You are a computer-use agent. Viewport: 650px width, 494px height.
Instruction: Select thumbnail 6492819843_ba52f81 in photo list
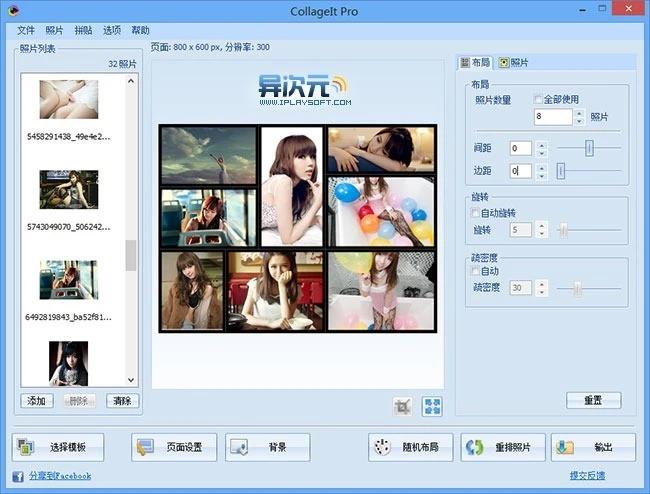tap(69, 280)
